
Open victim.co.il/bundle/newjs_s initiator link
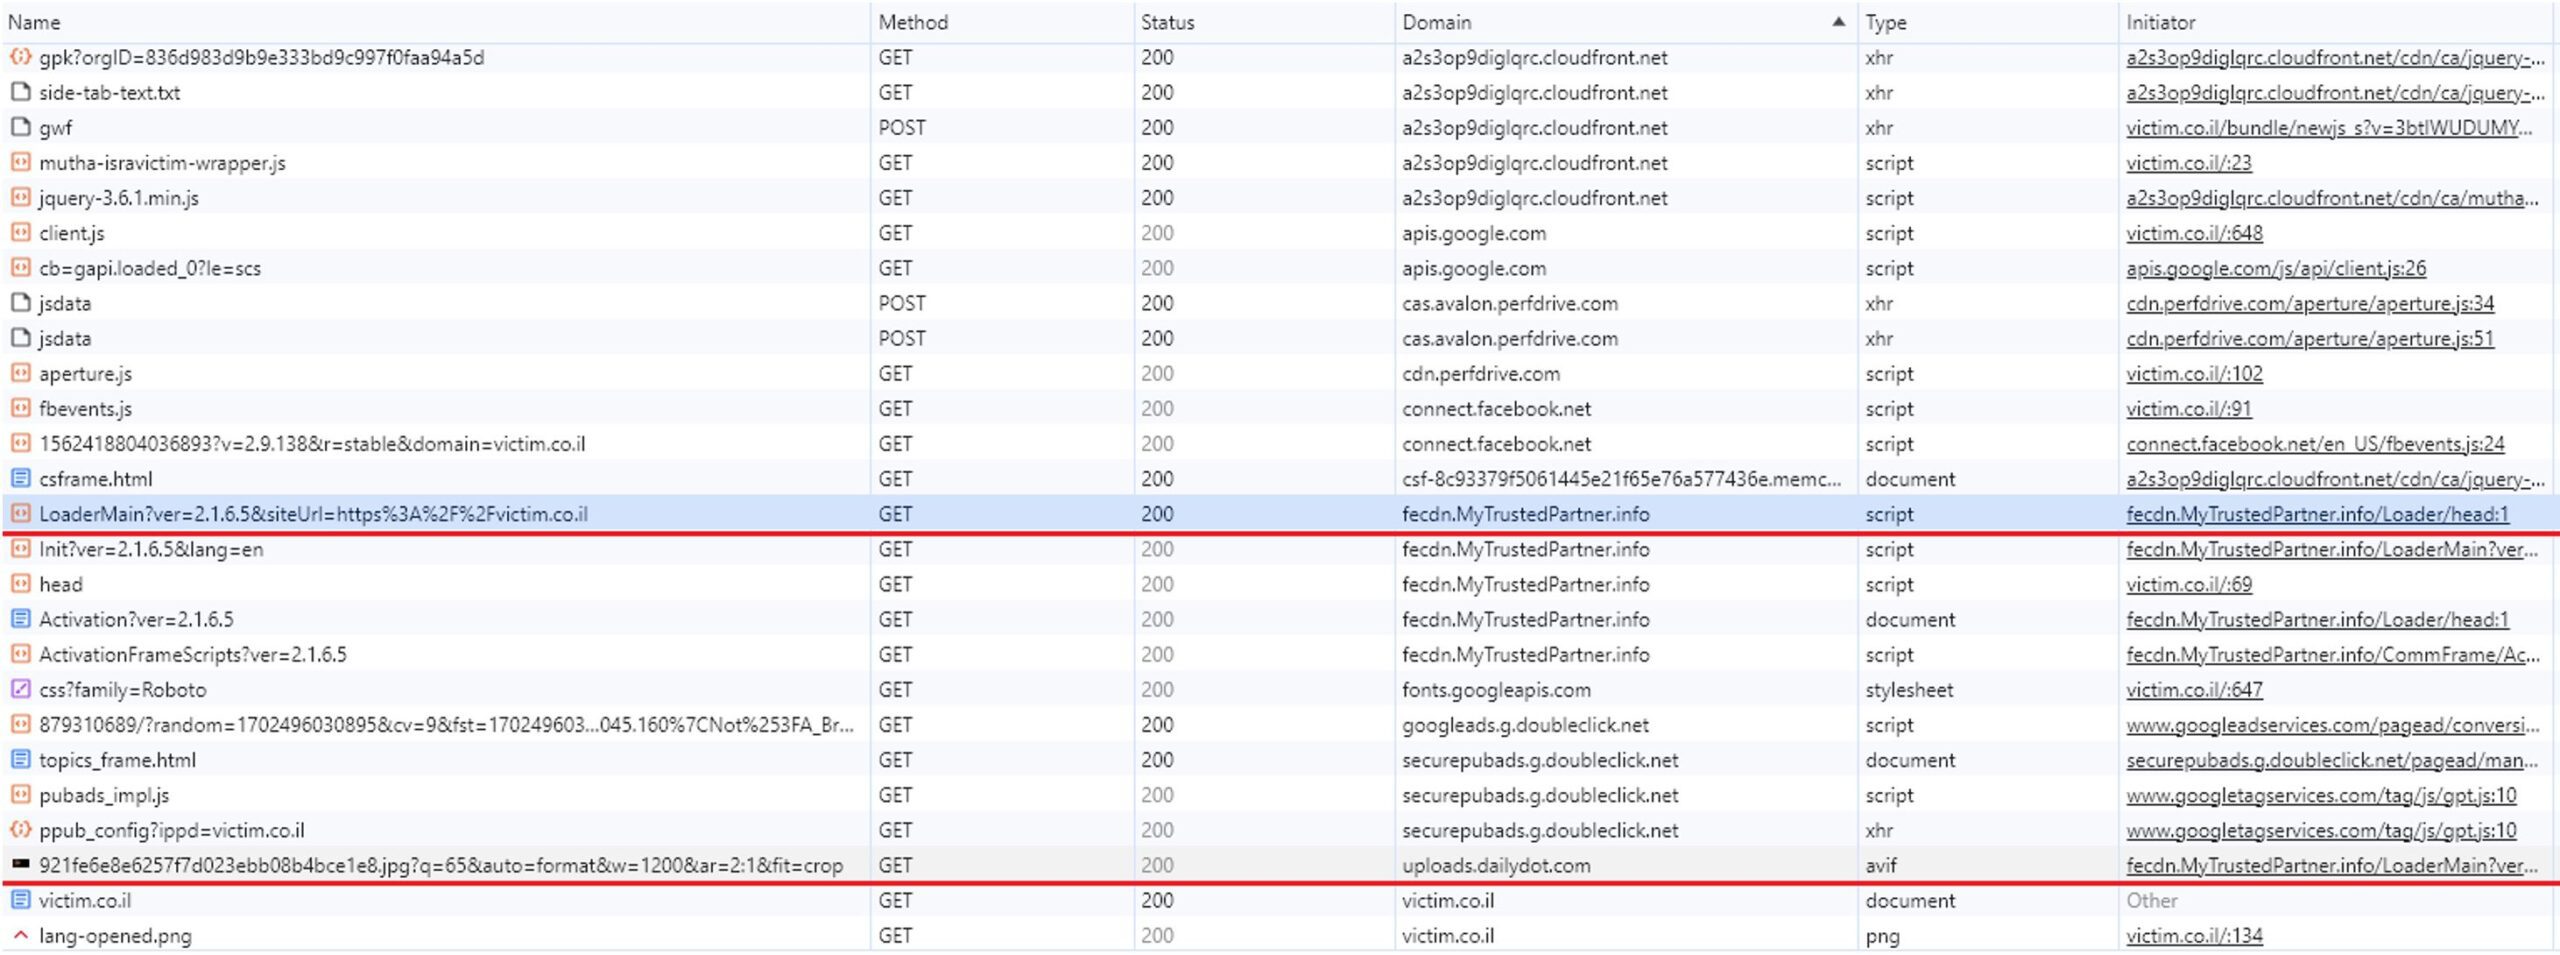pos(2329,127)
